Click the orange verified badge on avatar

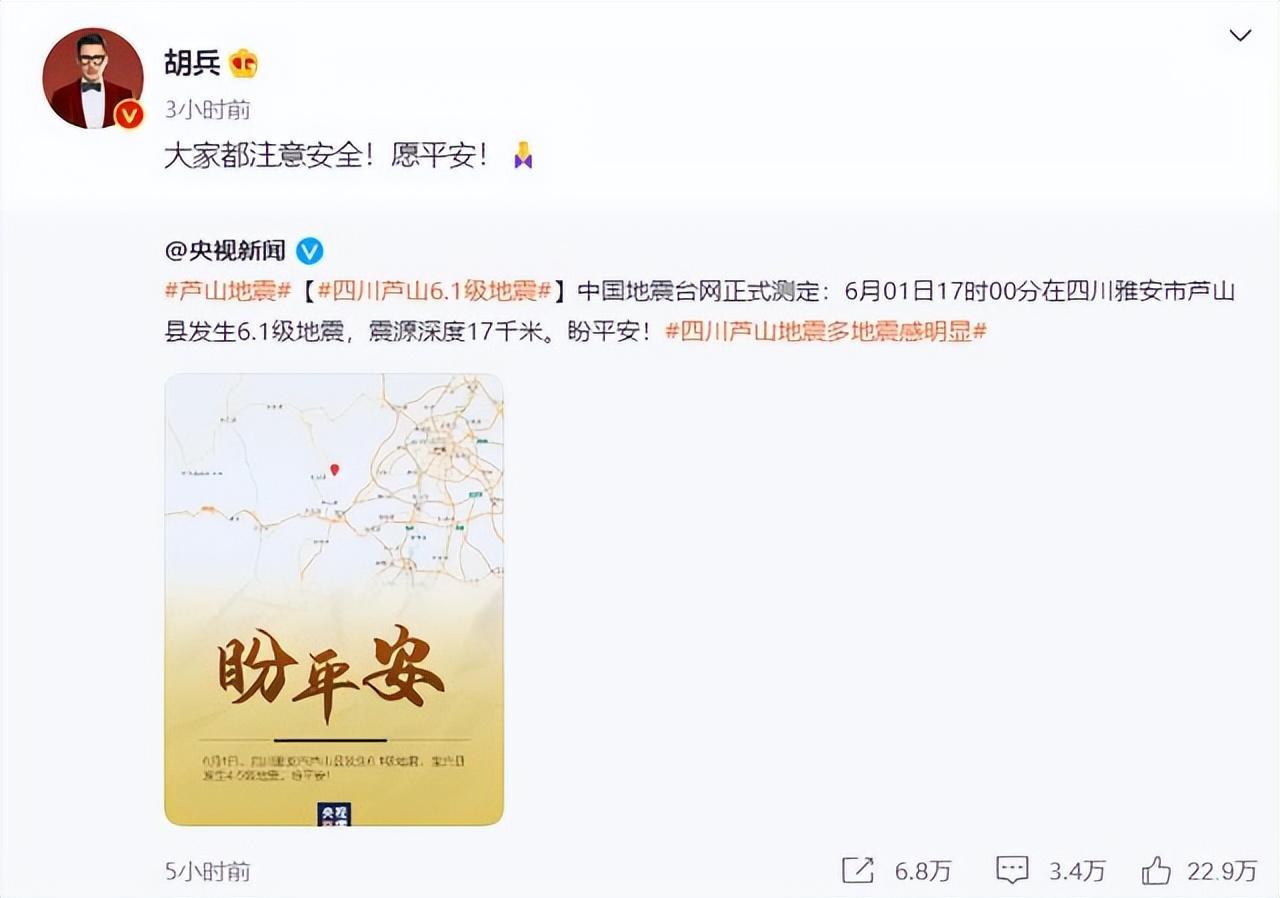click(129, 115)
